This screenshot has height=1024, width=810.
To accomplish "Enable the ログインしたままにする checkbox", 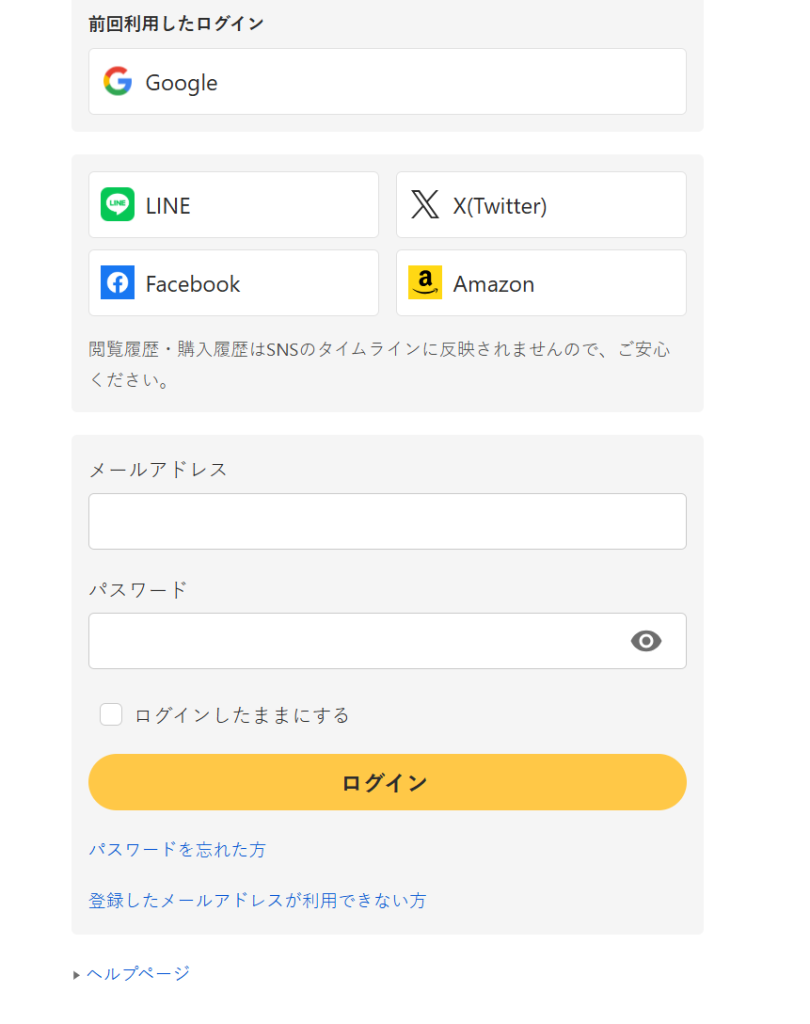I will tap(111, 714).
